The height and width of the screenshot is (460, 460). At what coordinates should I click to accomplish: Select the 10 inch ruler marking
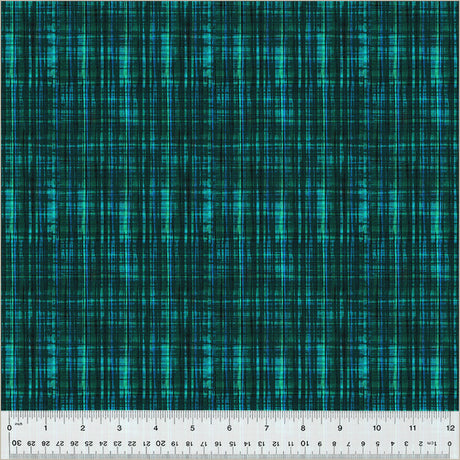tap(377, 428)
